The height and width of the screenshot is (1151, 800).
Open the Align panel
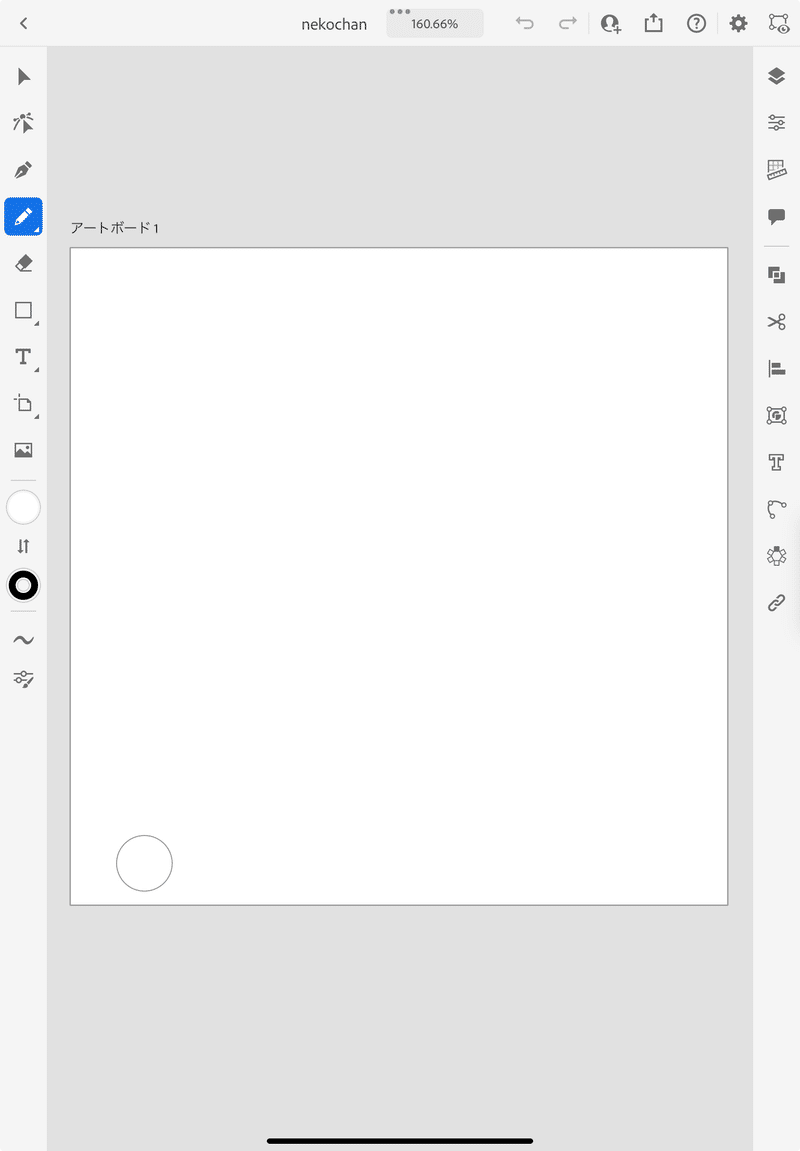click(x=777, y=368)
